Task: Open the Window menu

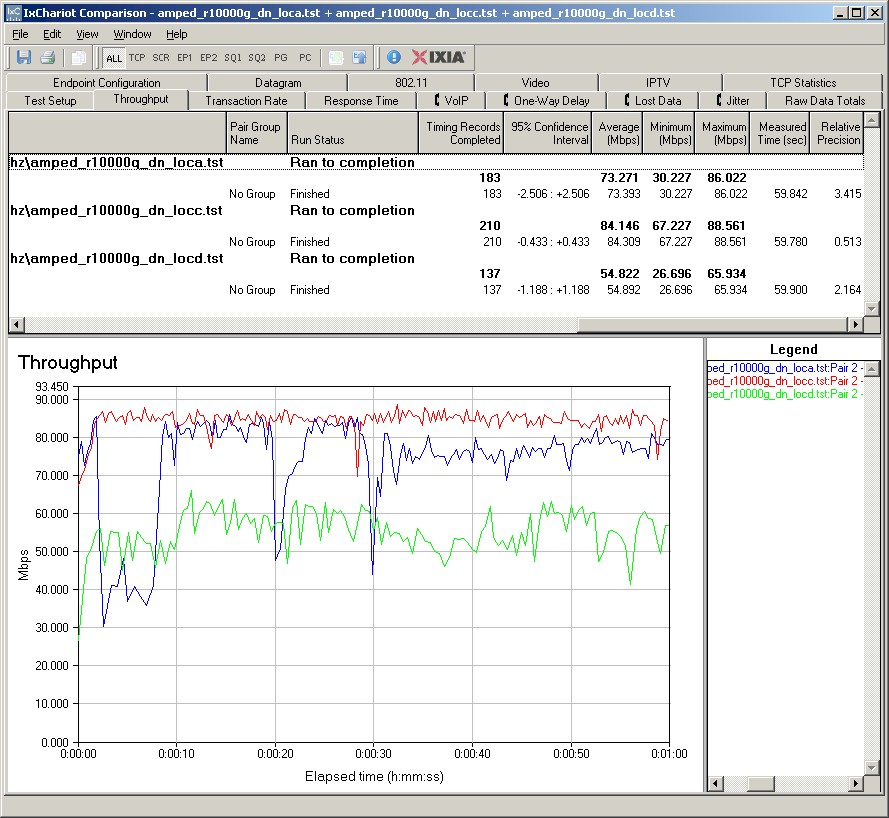Action: pyautogui.click(x=132, y=34)
